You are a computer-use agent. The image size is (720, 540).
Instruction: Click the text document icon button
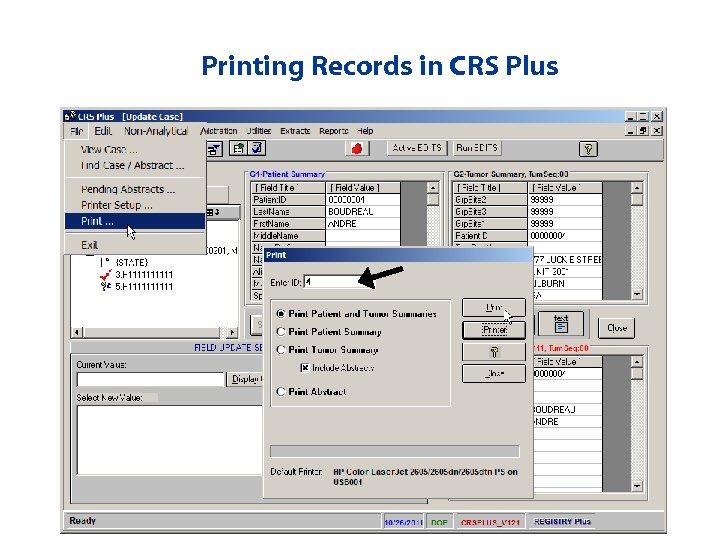tap(561, 323)
